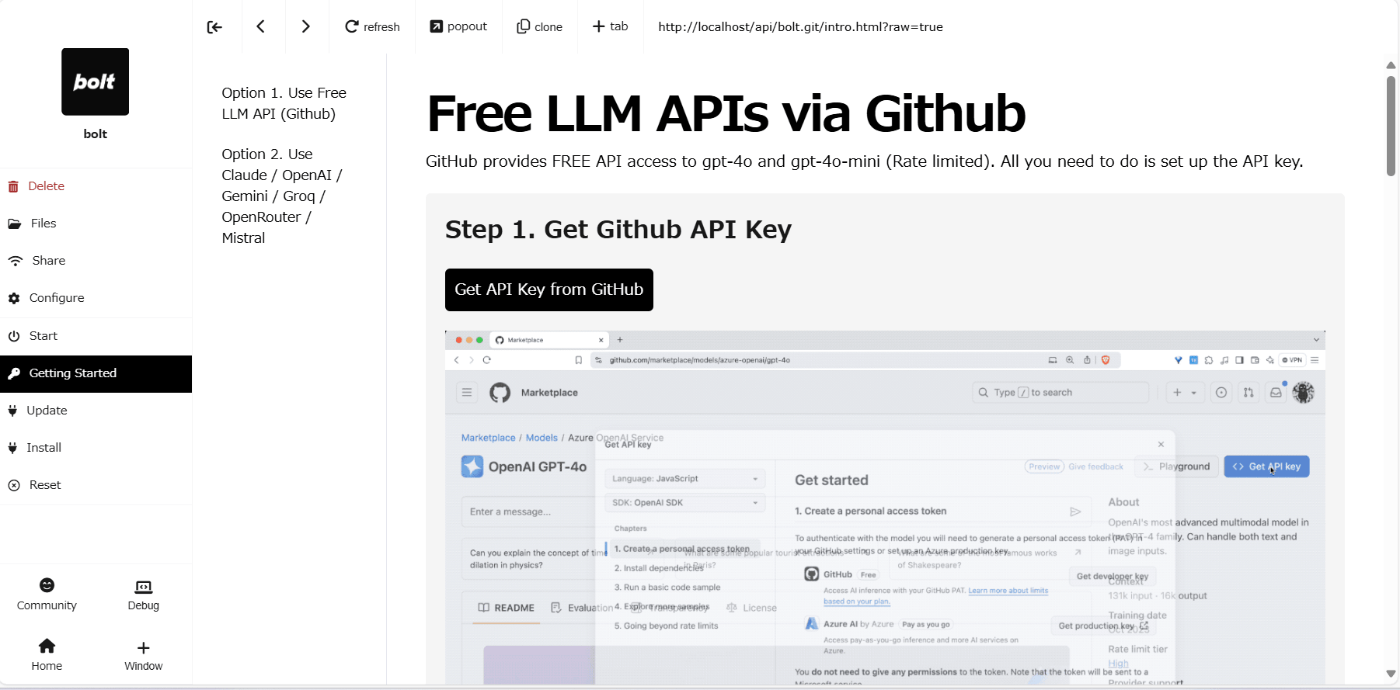This screenshot has height=690, width=1400.
Task: Click the Files folder icon
Action: point(14,224)
